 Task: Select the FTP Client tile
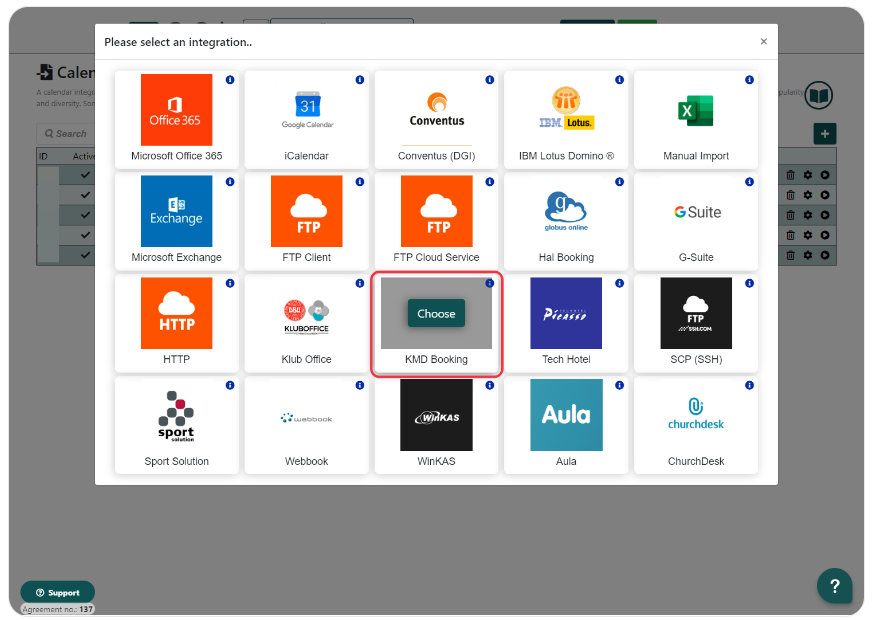tap(306, 221)
